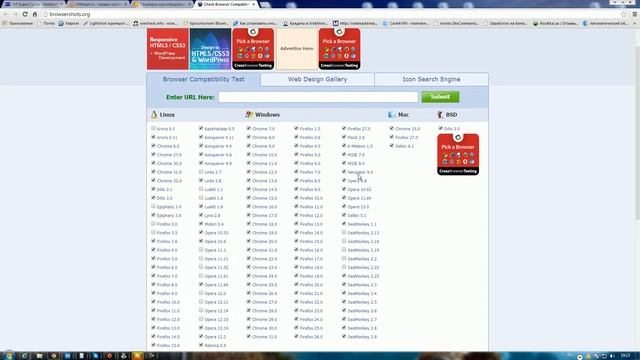The image size is (640, 360).
Task: Click the Advertise Here banner
Action: coord(296,49)
